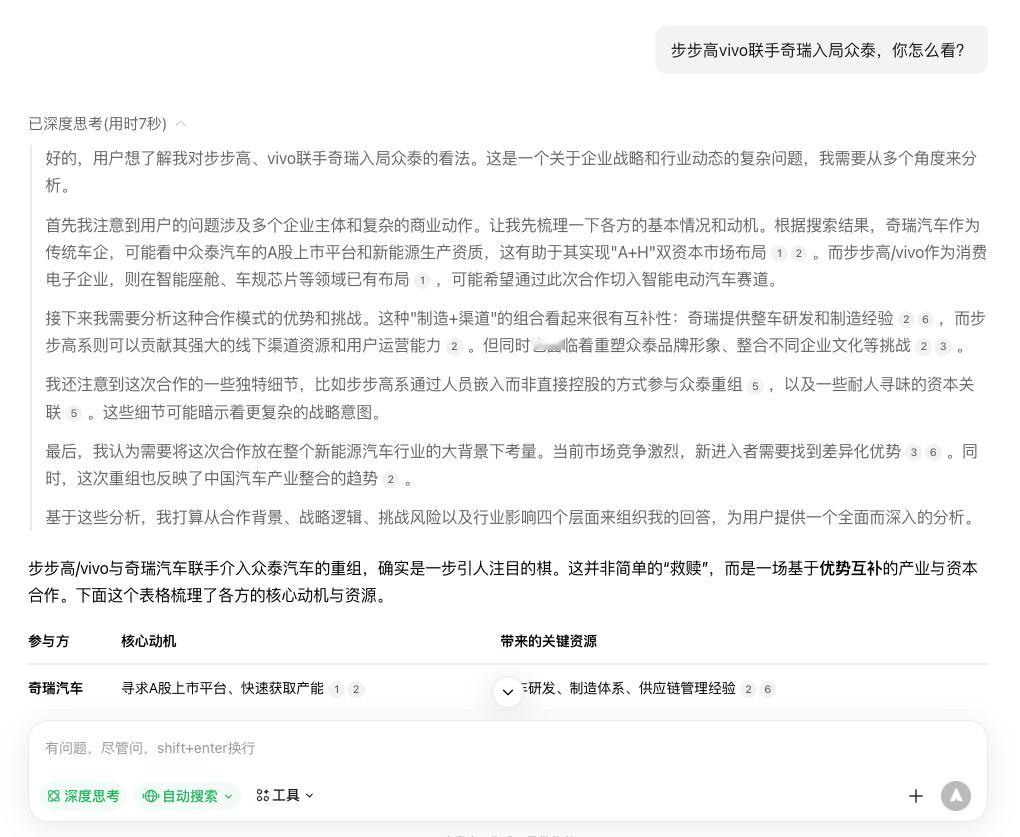Open citation 3 after 企业文化等挑战
The height and width of the screenshot is (837, 1020).
[x=943, y=346]
